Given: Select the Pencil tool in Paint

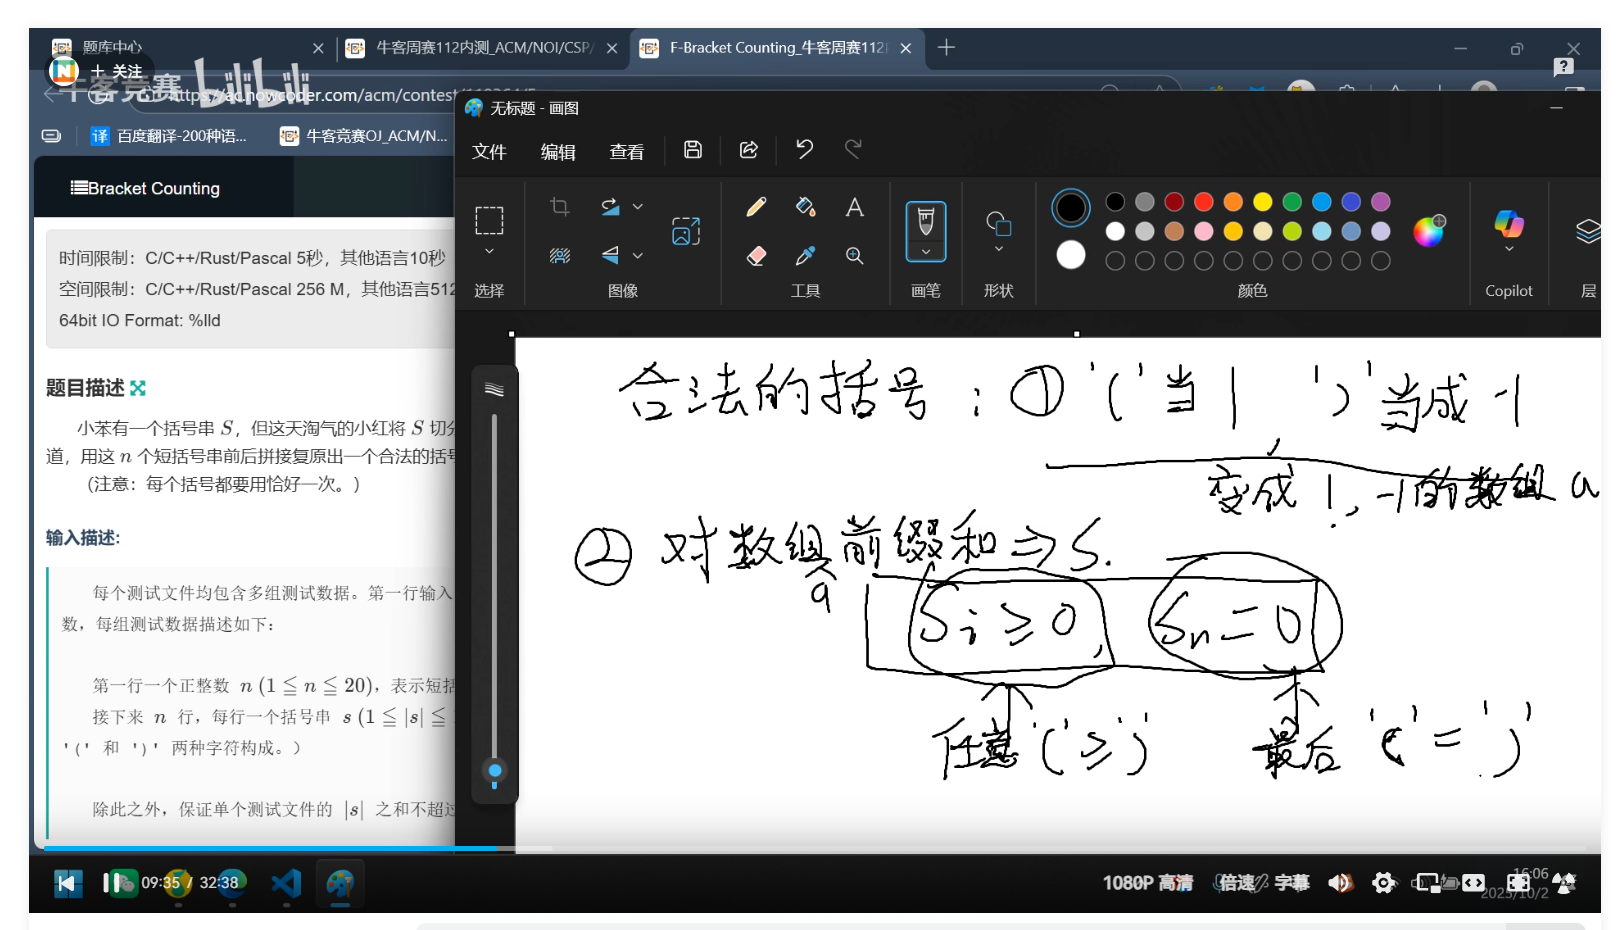Looking at the screenshot, I should pyautogui.click(x=756, y=207).
